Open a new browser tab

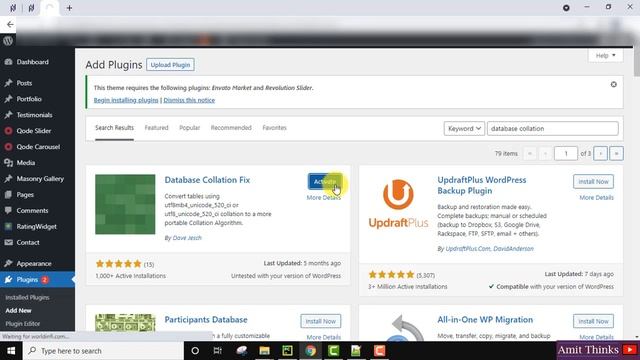(69, 8)
